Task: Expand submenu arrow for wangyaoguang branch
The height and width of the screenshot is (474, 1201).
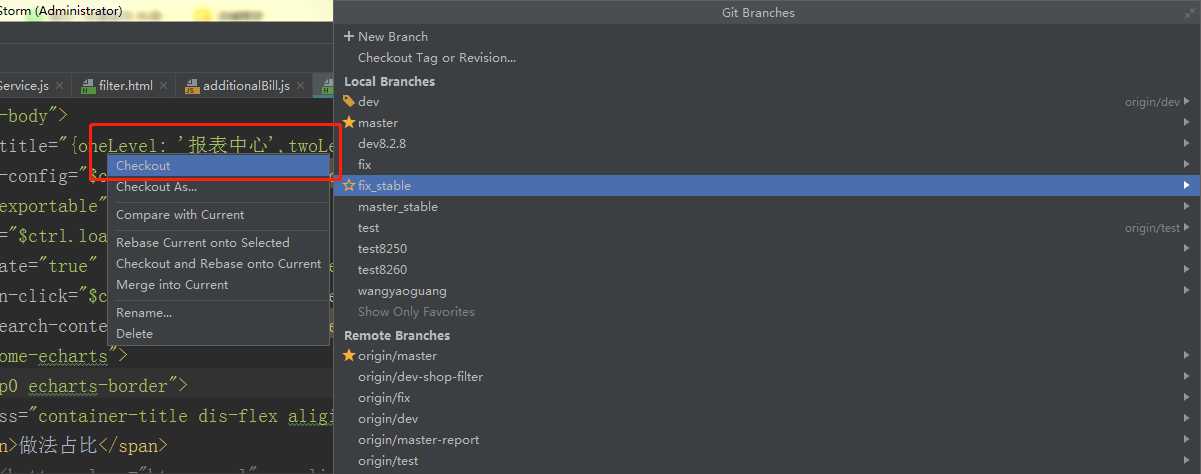Action: (x=1187, y=290)
